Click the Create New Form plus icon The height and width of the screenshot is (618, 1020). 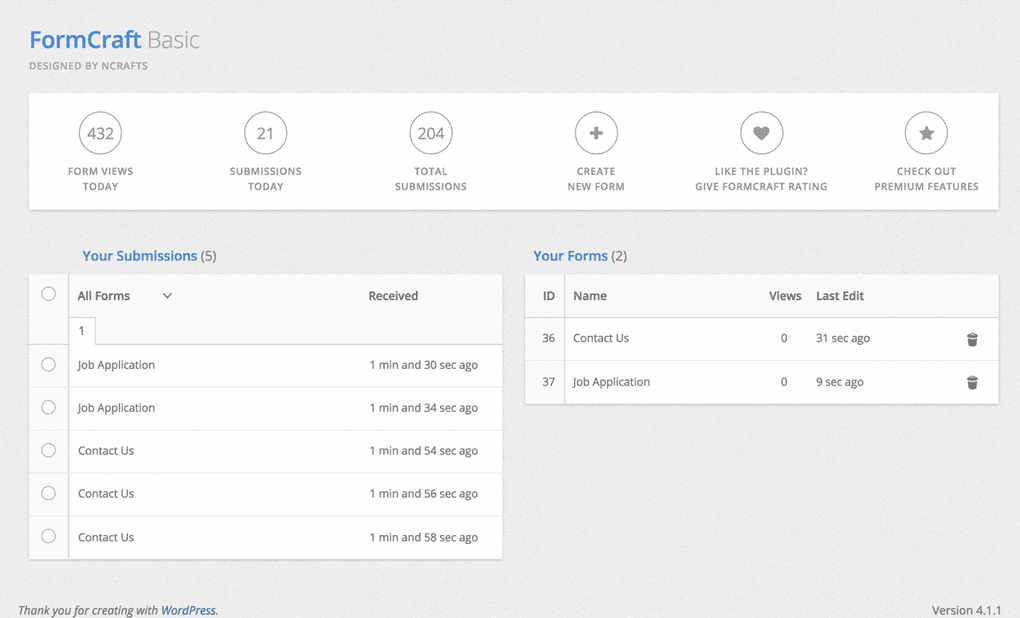click(x=596, y=132)
